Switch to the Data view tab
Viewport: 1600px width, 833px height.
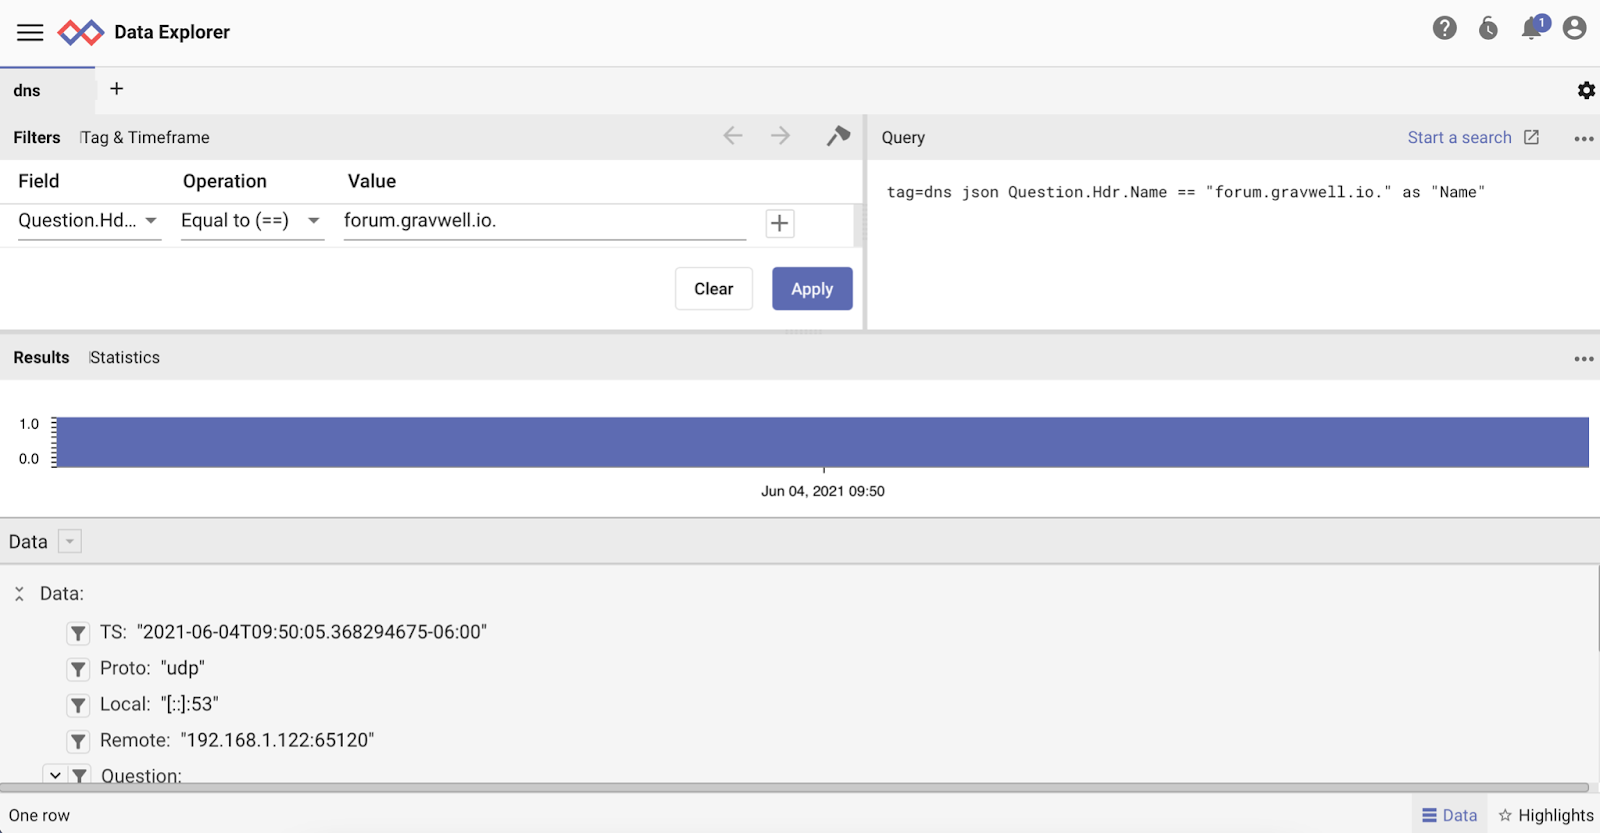coord(1450,816)
